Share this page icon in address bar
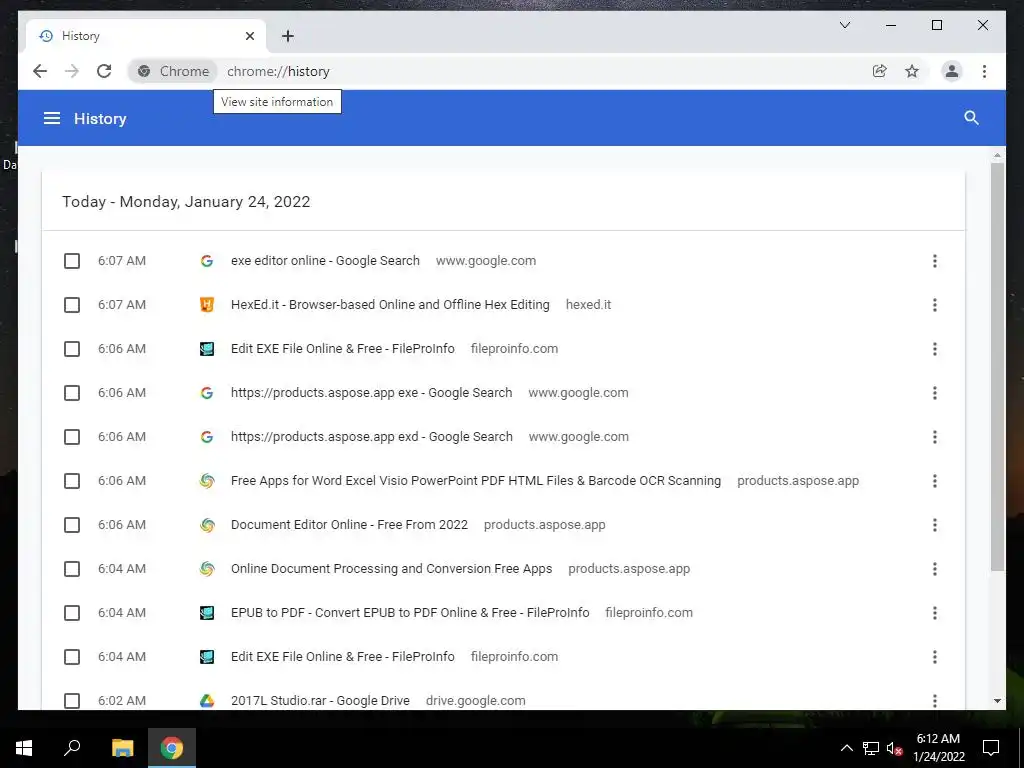Viewport: 1024px width, 768px height. click(x=880, y=71)
